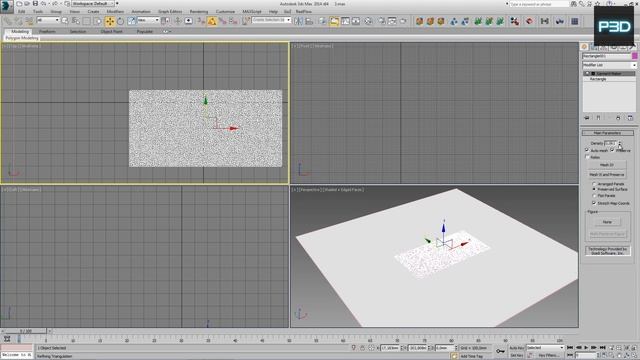Select the Select and Move tool

pyautogui.click(x=110, y=21)
